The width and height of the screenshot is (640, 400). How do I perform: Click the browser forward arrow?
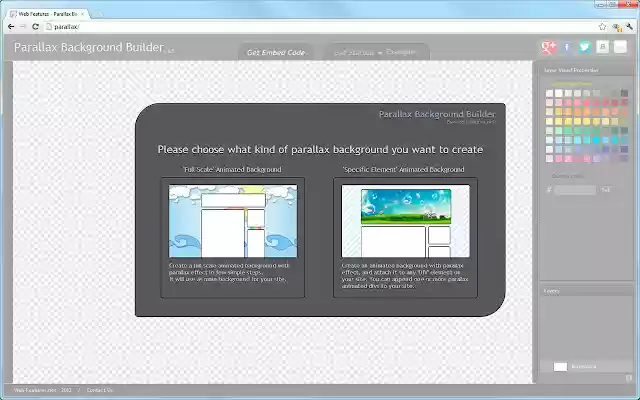23,27
